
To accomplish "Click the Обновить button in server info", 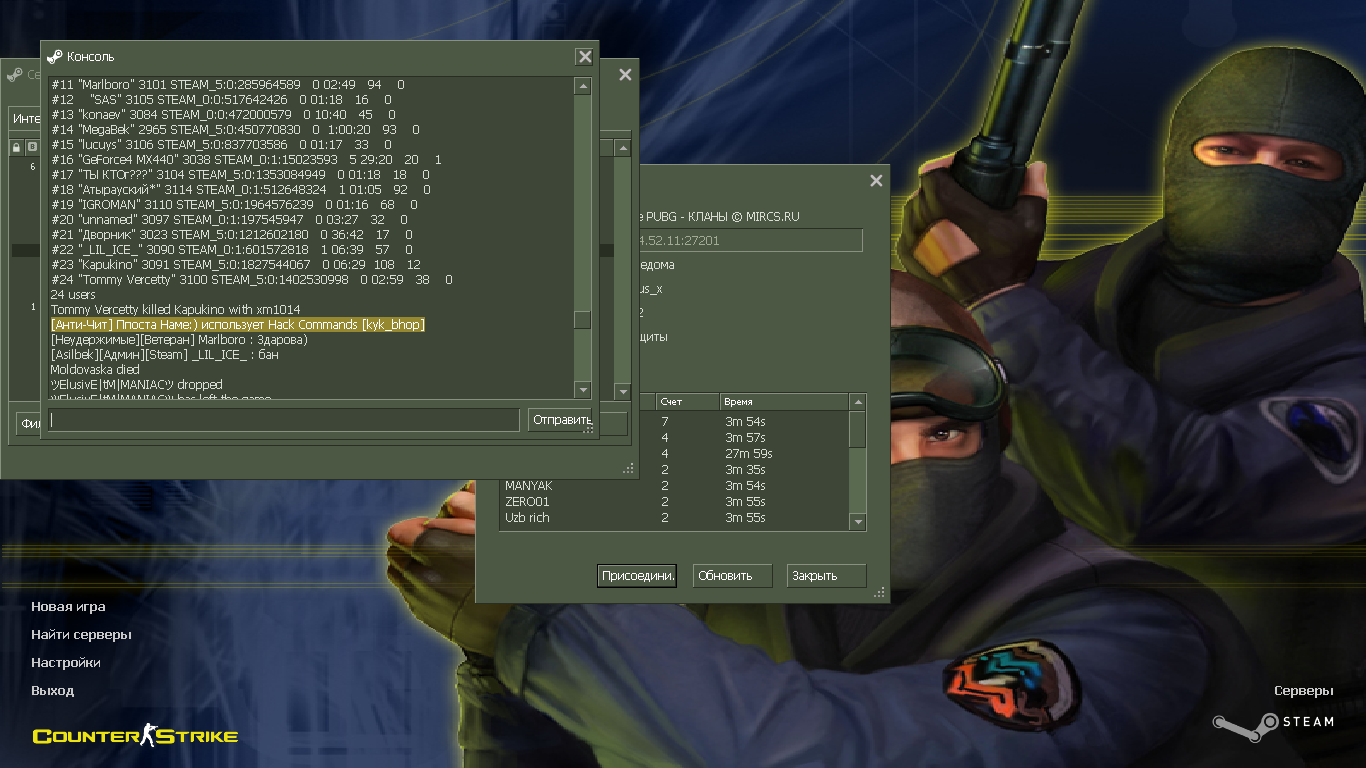I will click(733, 576).
